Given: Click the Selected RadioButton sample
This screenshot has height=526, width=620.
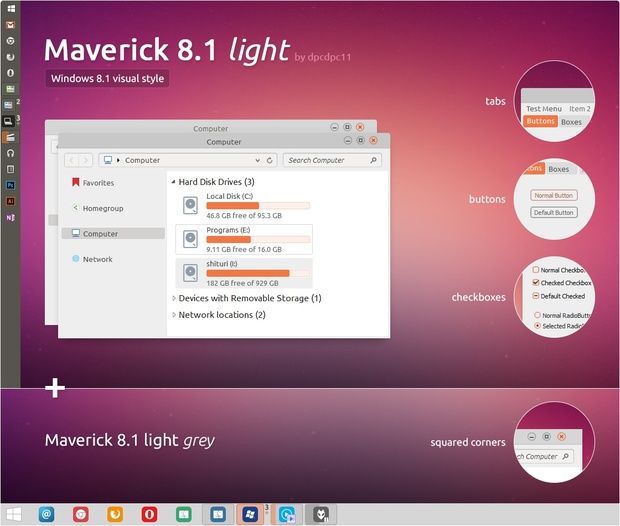Looking at the screenshot, I should tap(537, 325).
